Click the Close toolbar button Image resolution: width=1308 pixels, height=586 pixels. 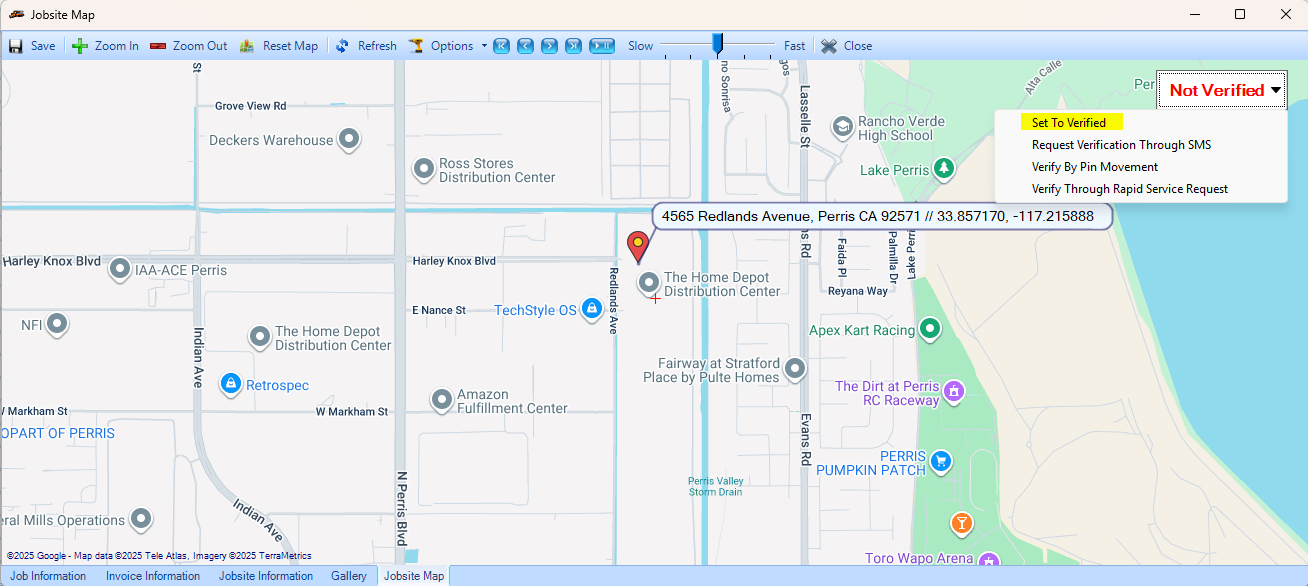[846, 46]
